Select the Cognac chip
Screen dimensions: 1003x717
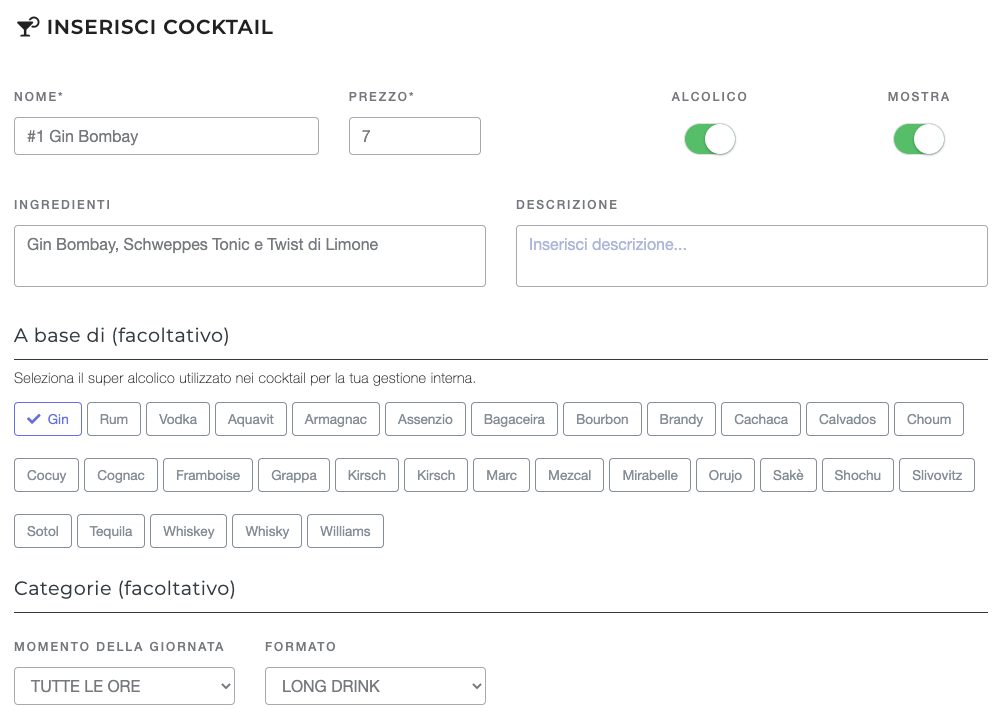point(121,475)
